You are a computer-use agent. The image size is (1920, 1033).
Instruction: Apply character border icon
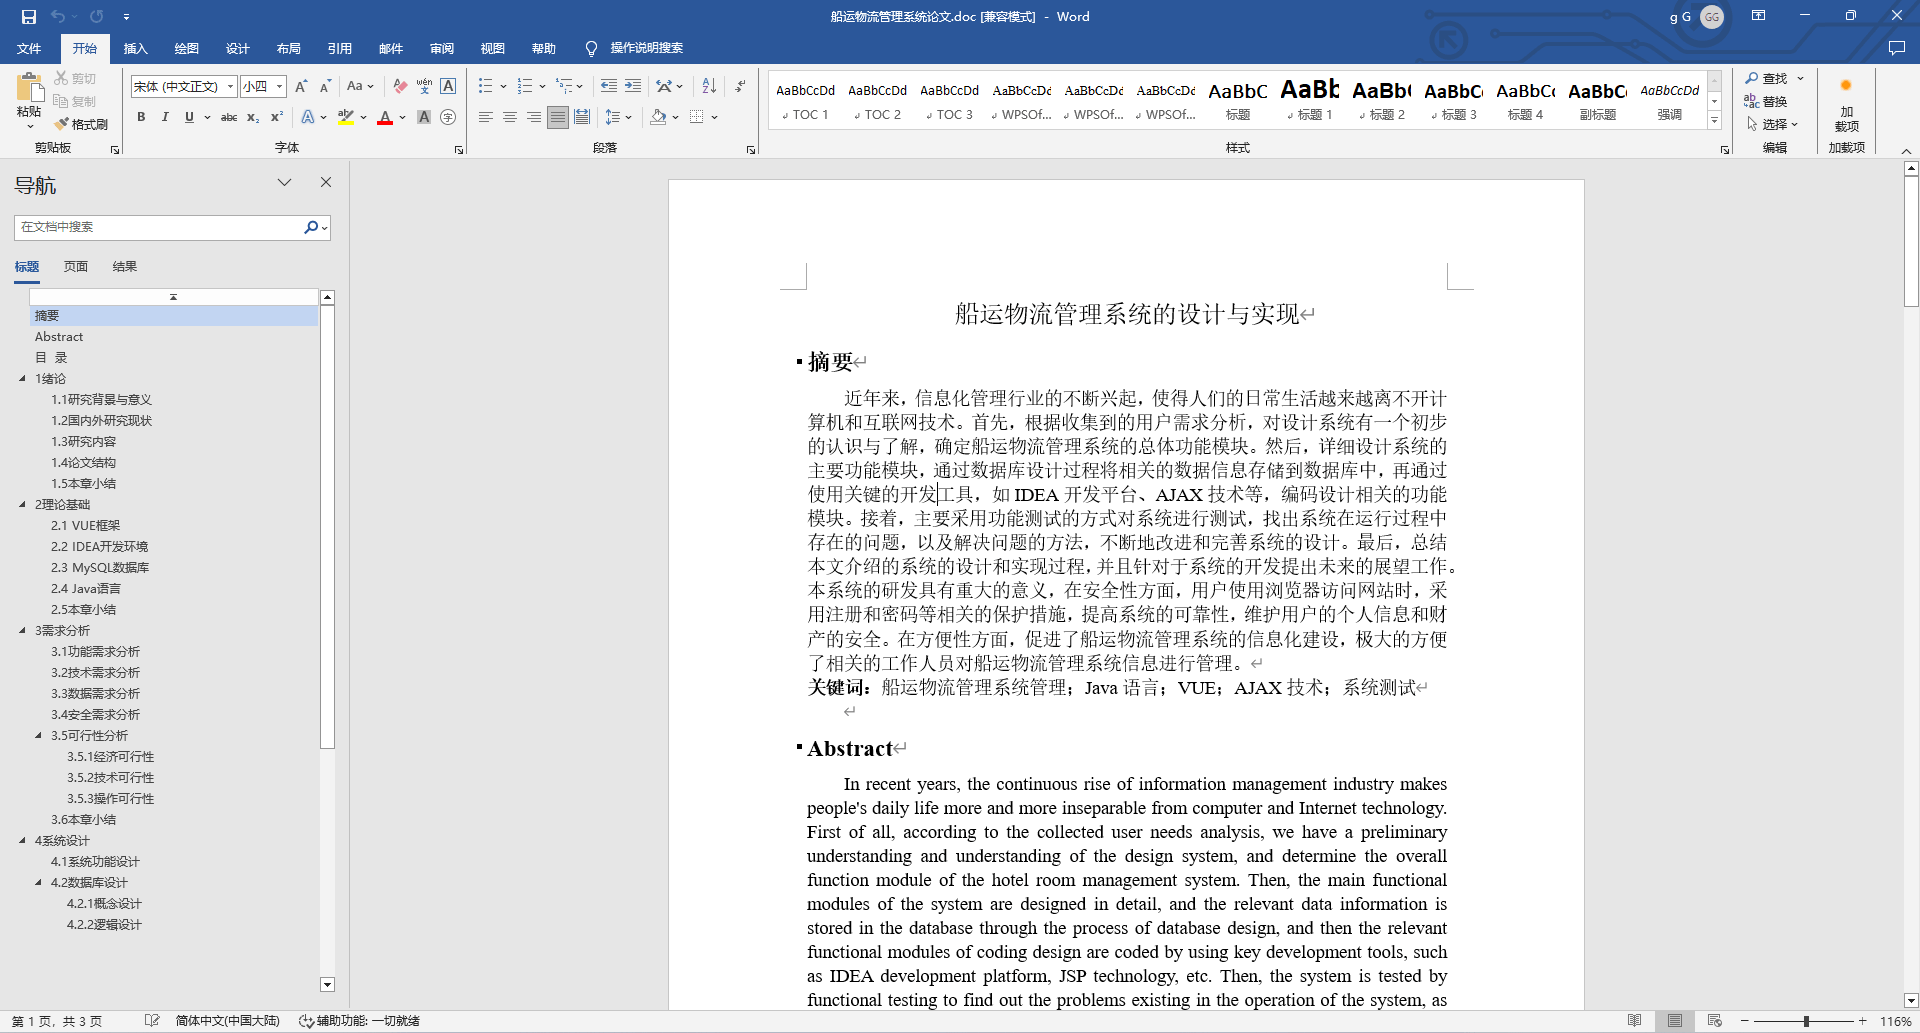click(x=448, y=86)
